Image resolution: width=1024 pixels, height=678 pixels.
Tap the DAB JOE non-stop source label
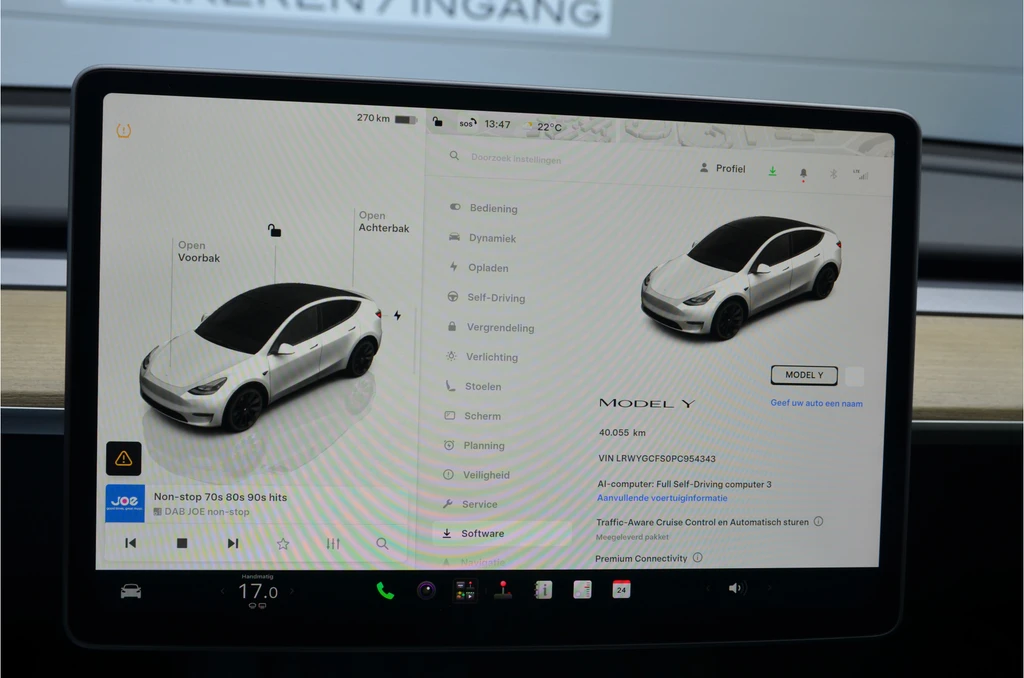click(x=201, y=511)
